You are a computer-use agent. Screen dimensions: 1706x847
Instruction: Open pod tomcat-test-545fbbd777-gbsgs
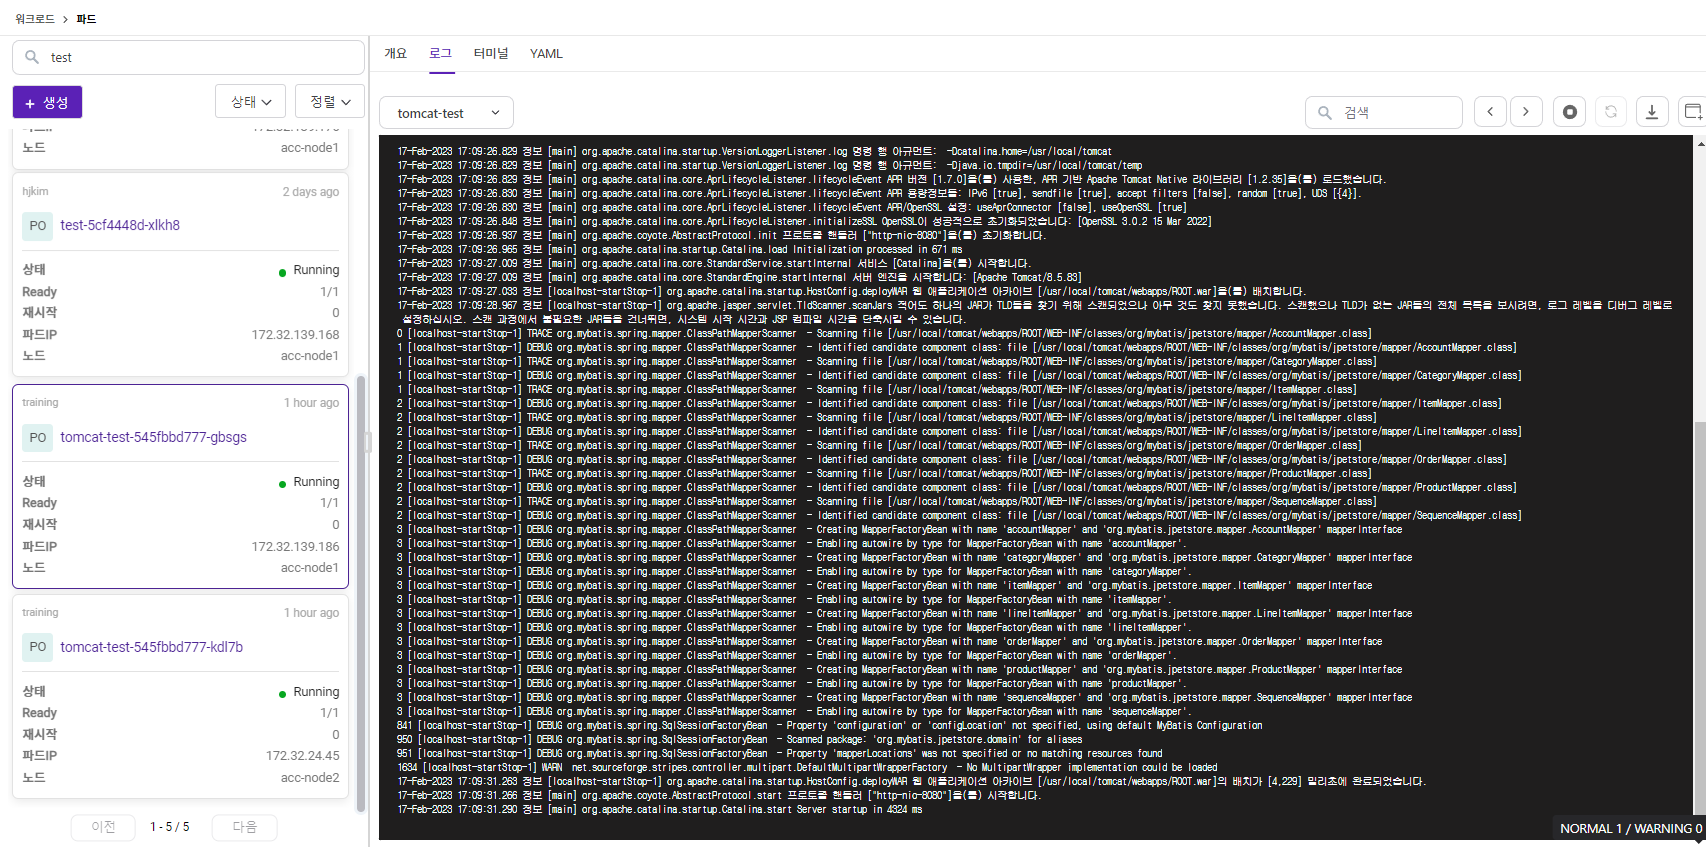(x=153, y=438)
